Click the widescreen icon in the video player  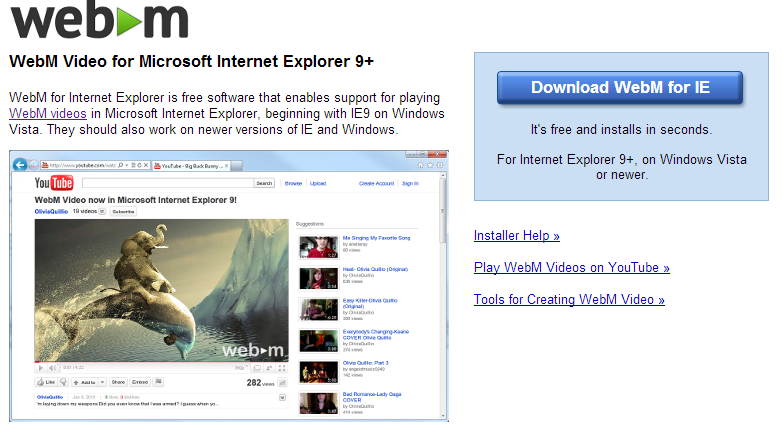click(257, 368)
